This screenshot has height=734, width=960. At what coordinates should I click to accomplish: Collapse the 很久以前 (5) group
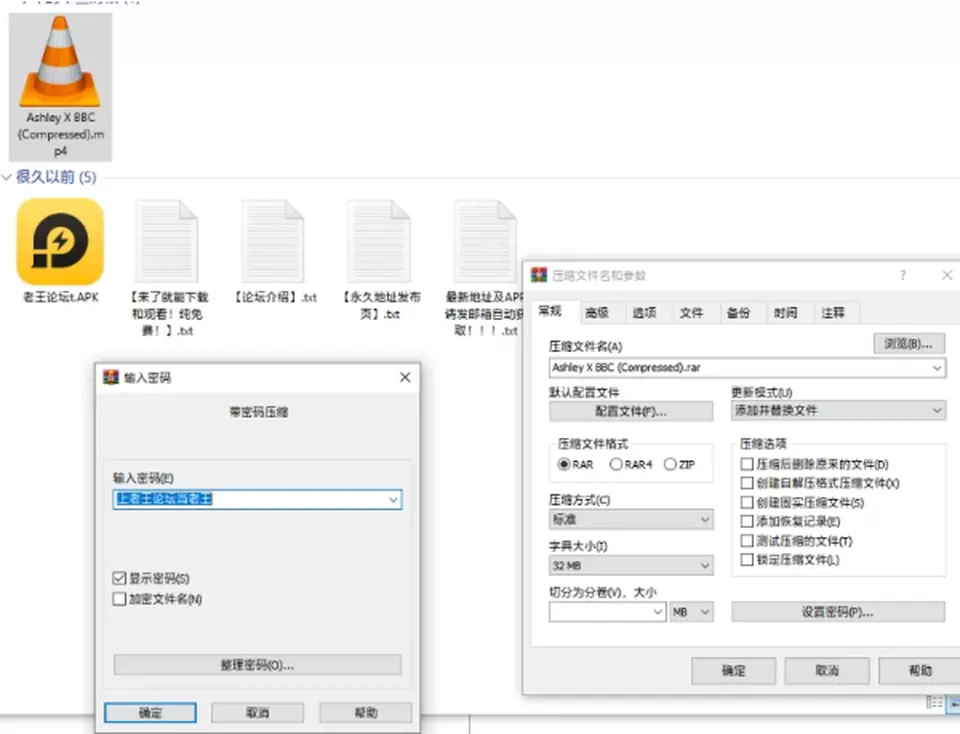[7, 177]
